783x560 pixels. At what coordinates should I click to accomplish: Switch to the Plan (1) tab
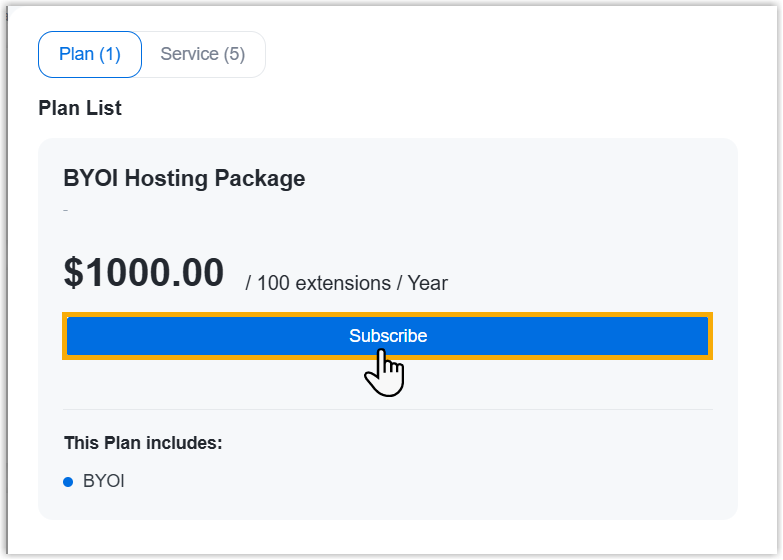pyautogui.click(x=90, y=54)
